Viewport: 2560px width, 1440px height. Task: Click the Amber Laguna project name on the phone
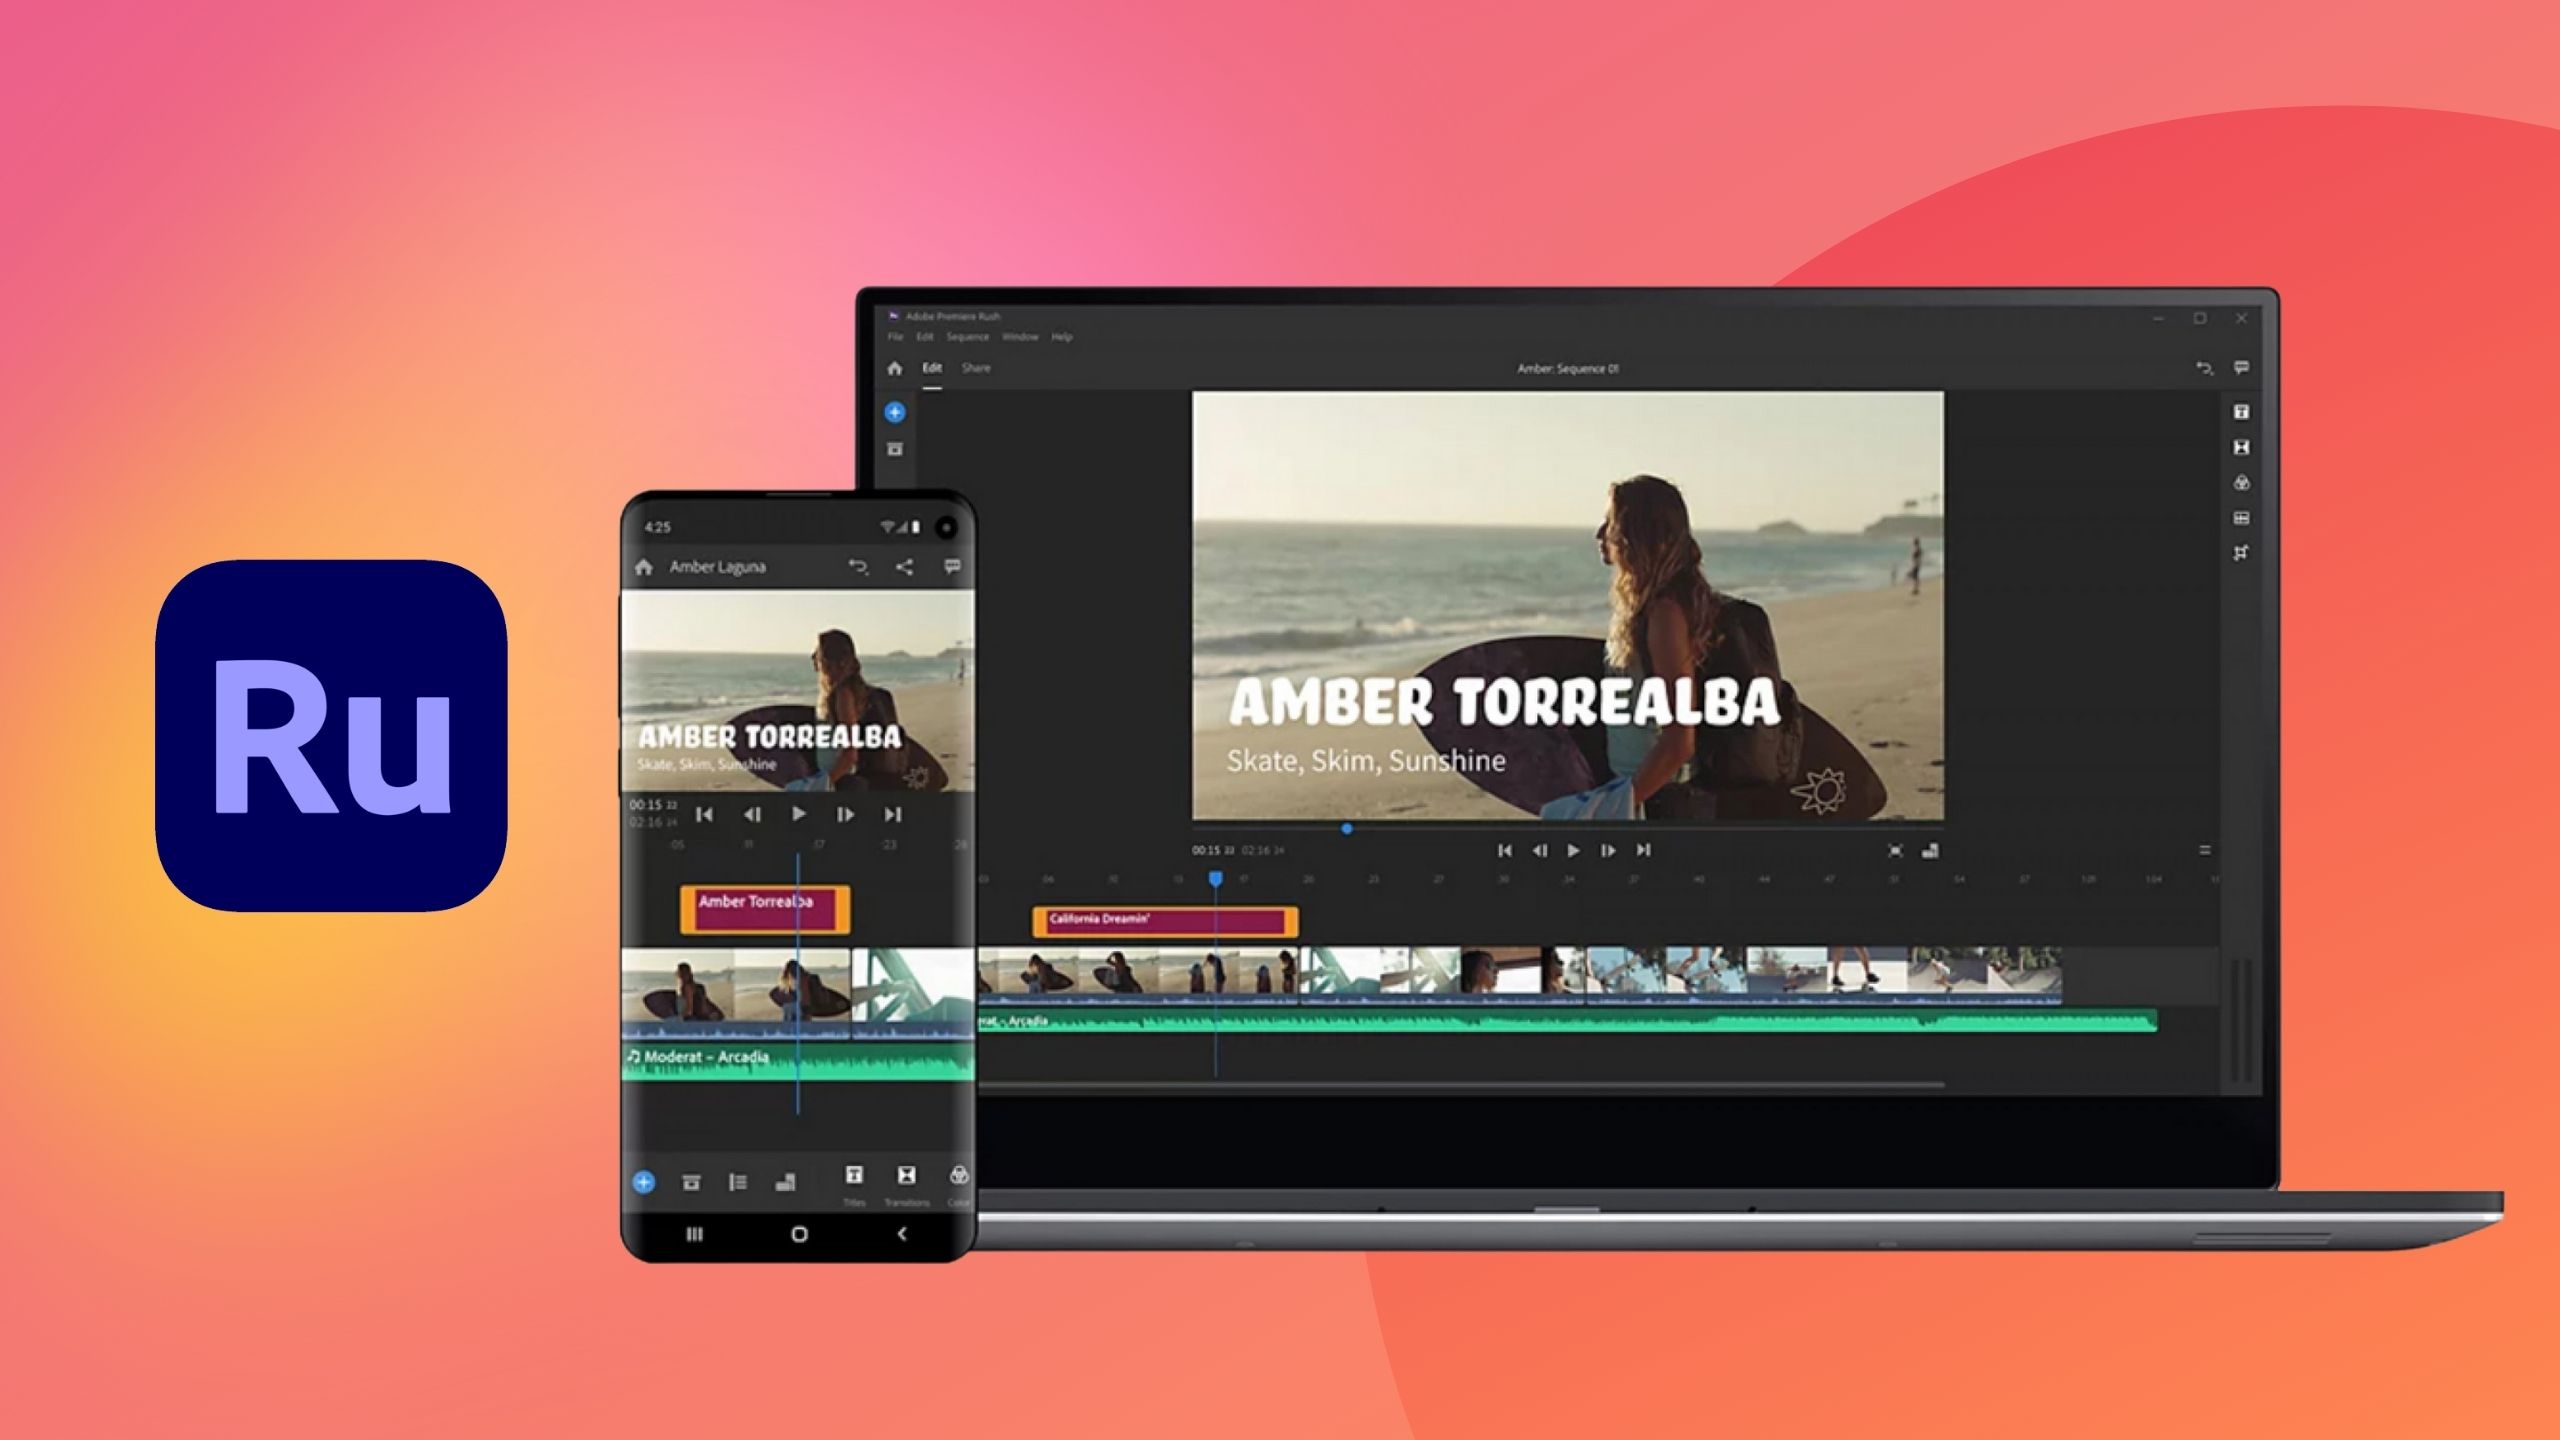[717, 567]
